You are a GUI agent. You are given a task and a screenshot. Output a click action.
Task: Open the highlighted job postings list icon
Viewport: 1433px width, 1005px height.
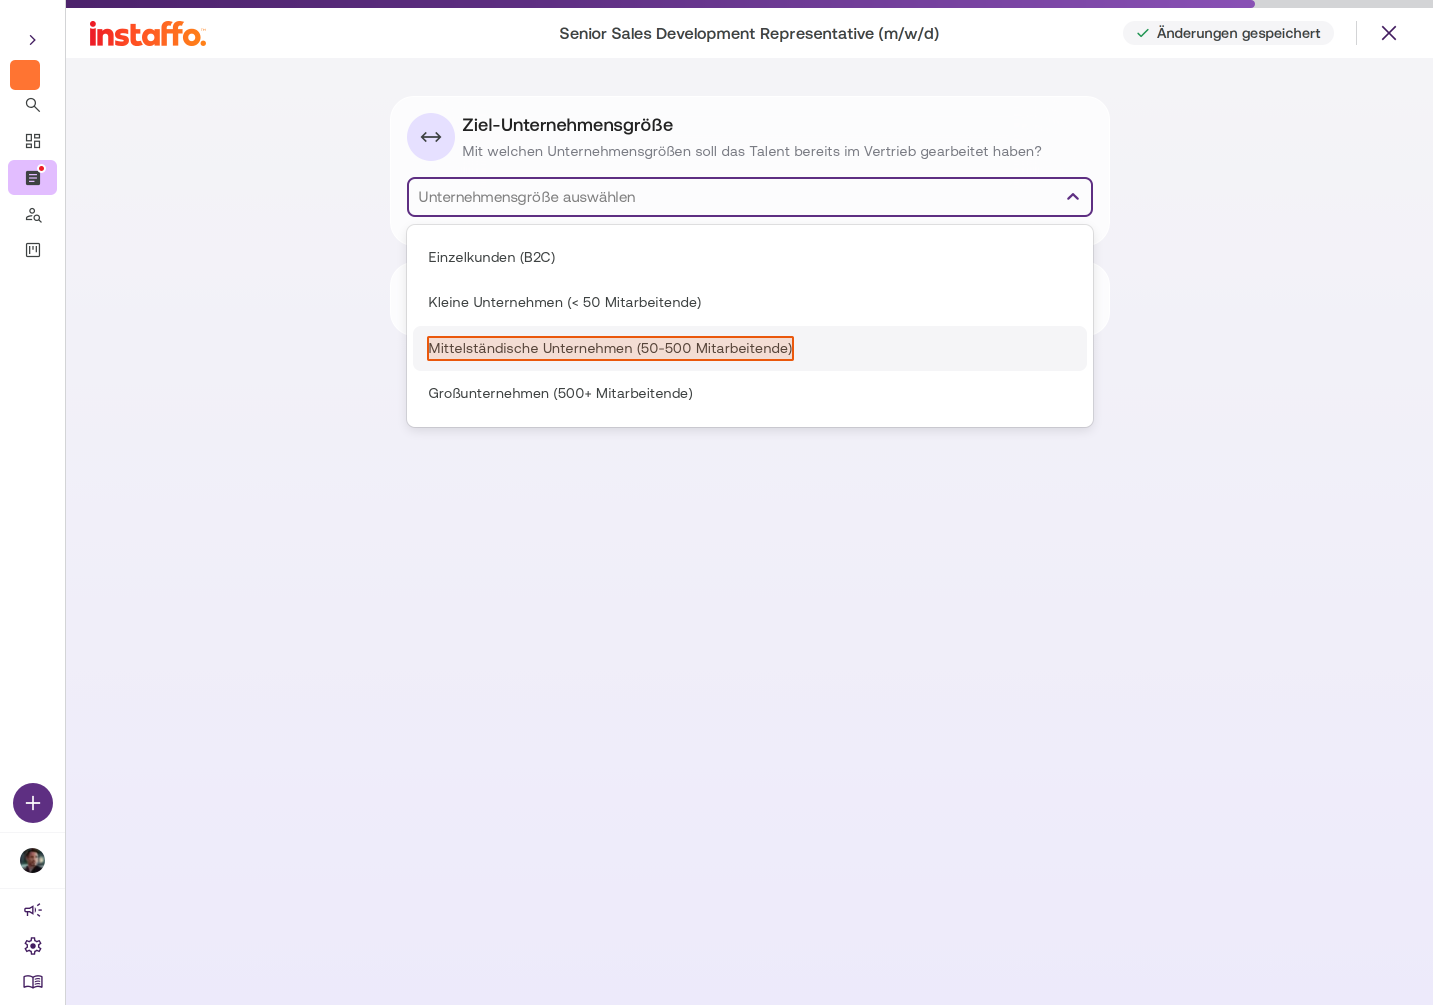[33, 178]
